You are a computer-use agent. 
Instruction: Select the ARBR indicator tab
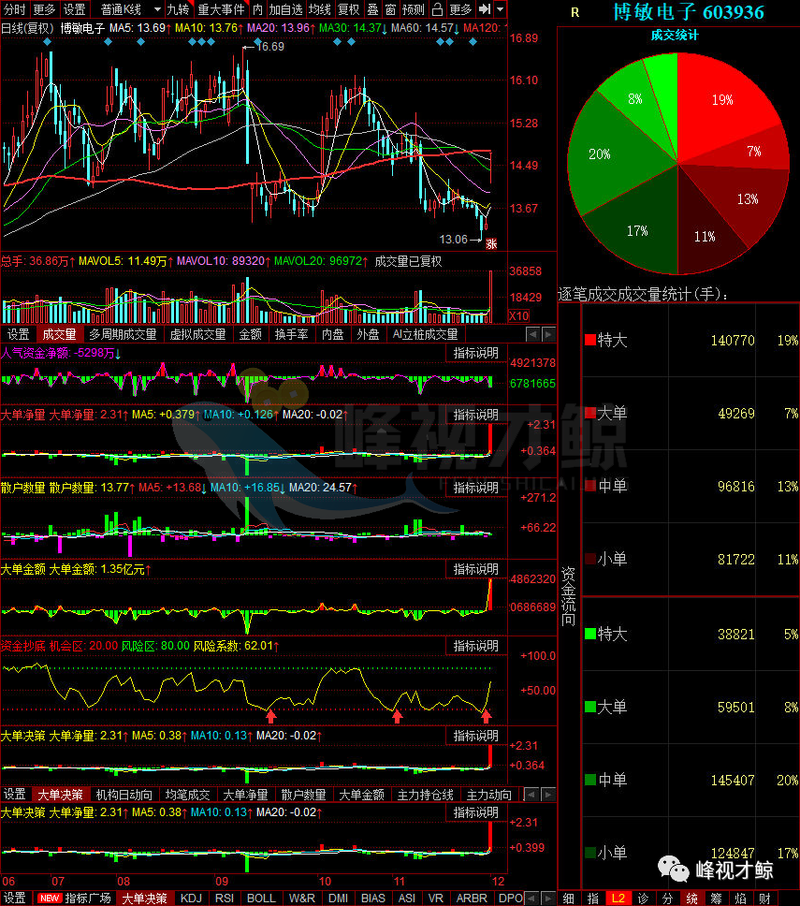471,898
